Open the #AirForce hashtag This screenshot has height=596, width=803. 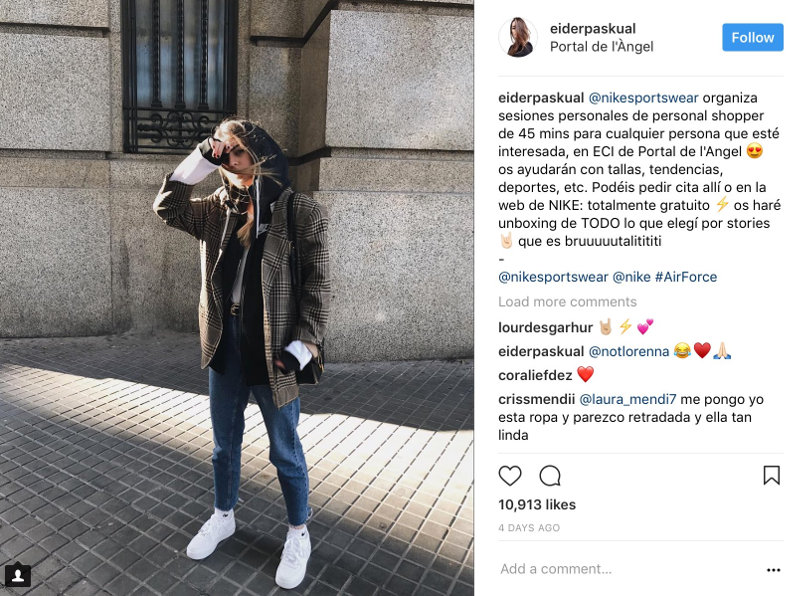pos(686,277)
